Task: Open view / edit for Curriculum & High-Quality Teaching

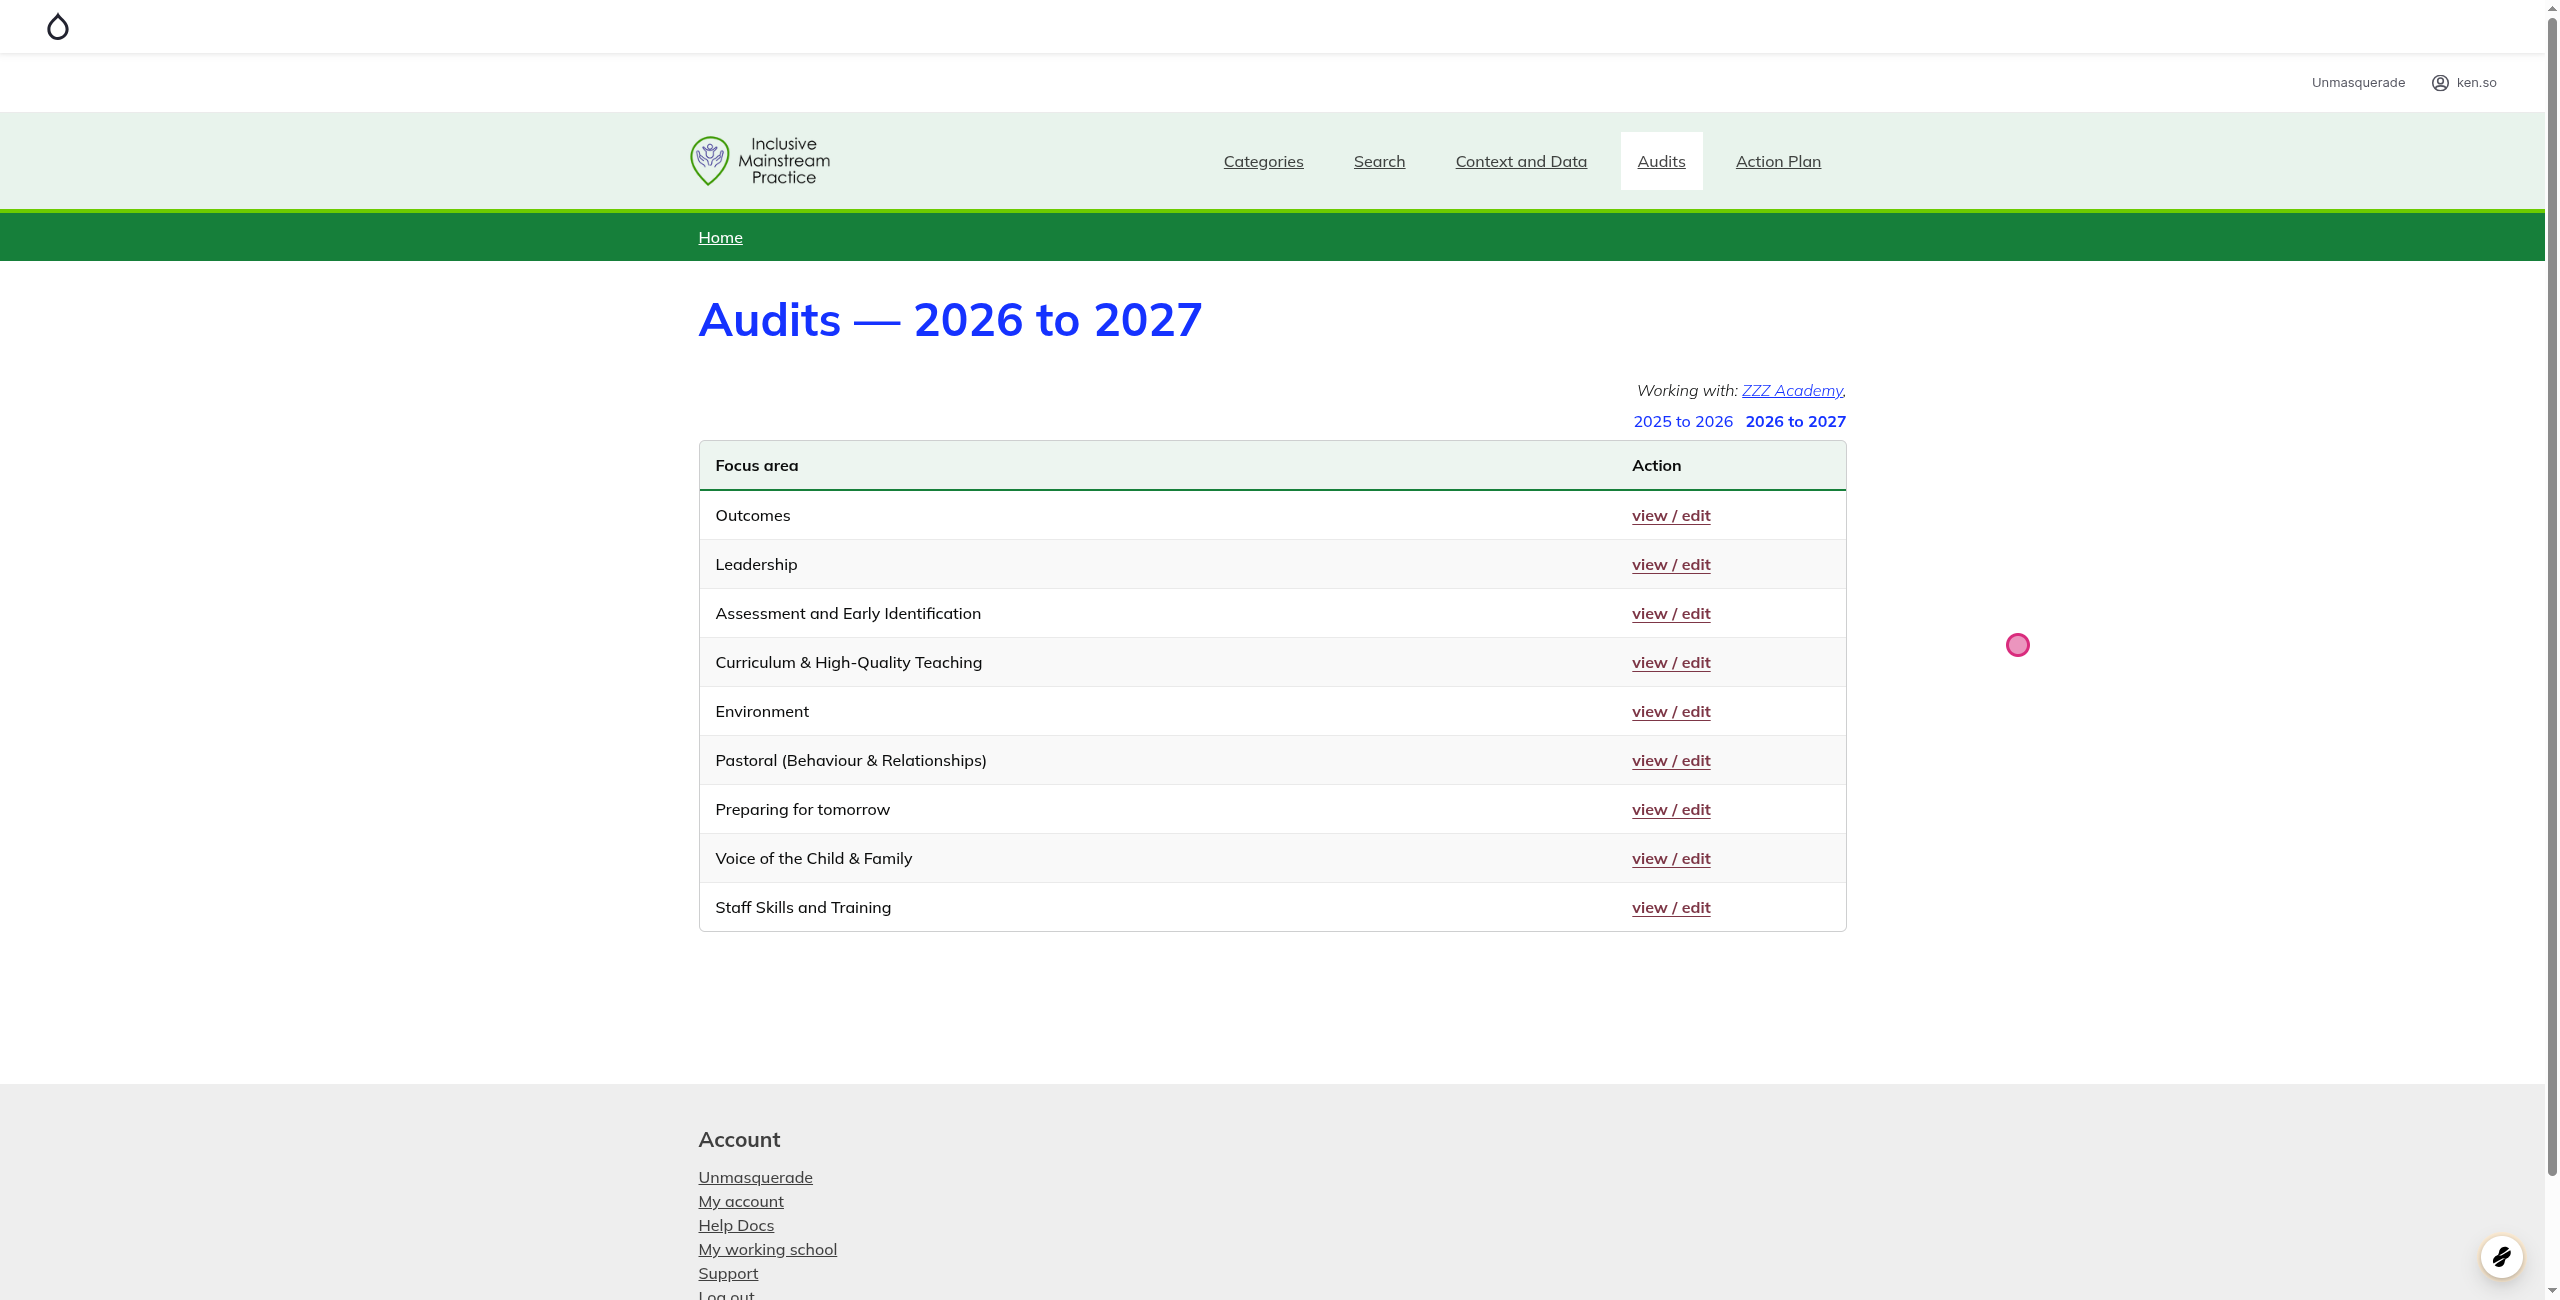Action: [1671, 663]
